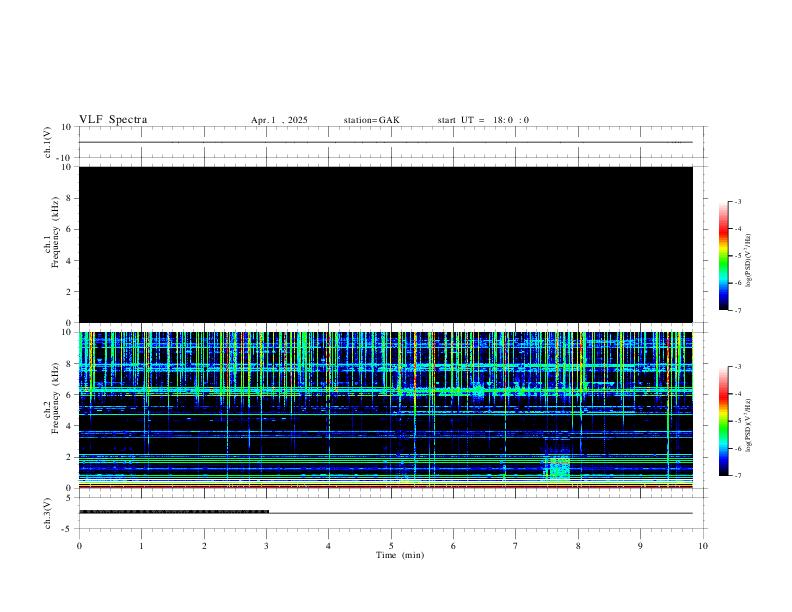Click time axis tick label 3

[x=266, y=546]
